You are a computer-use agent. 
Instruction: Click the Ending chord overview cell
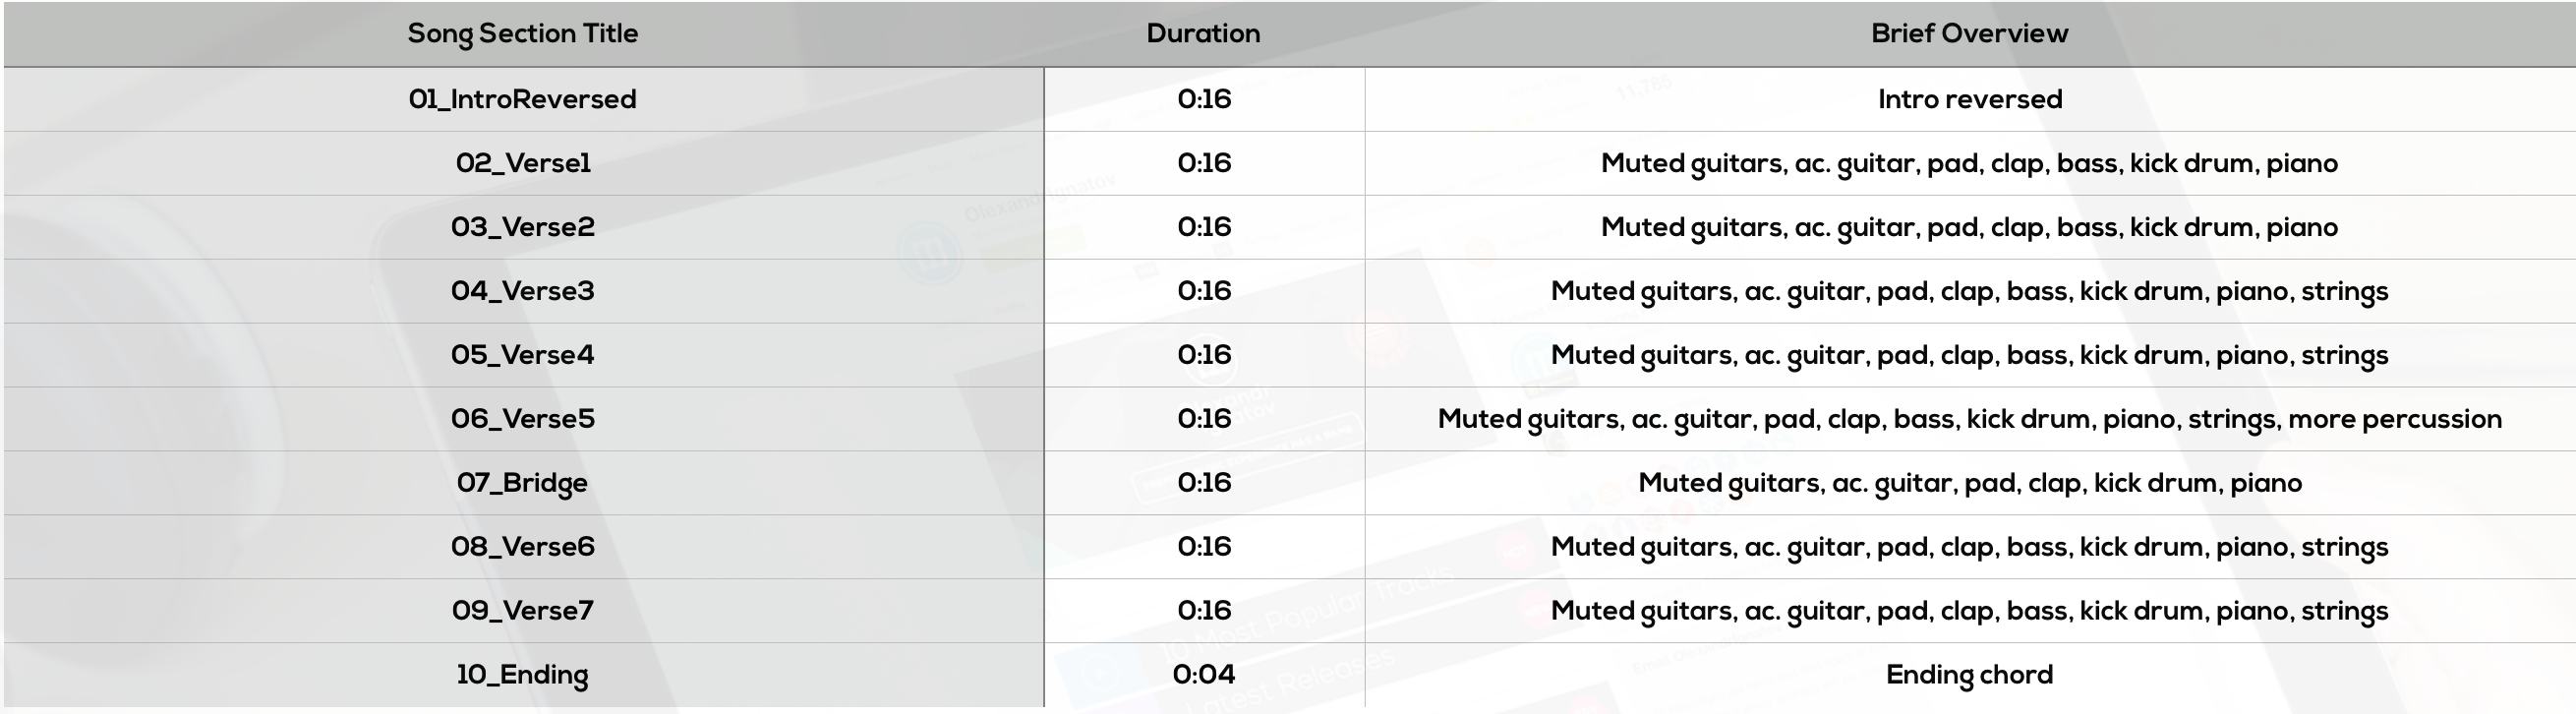click(1970, 675)
